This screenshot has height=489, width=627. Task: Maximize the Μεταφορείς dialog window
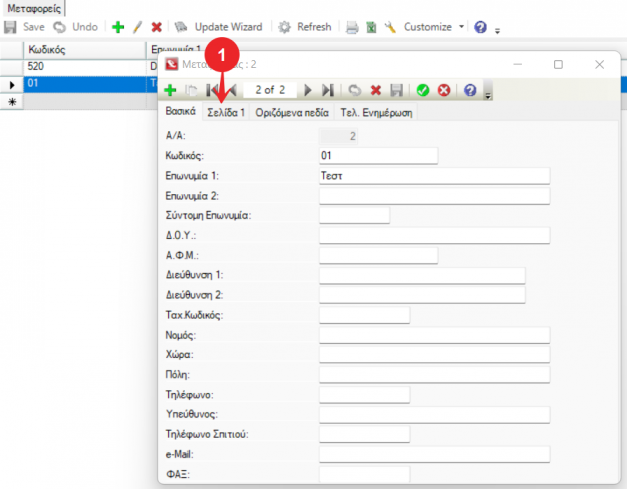pos(558,64)
